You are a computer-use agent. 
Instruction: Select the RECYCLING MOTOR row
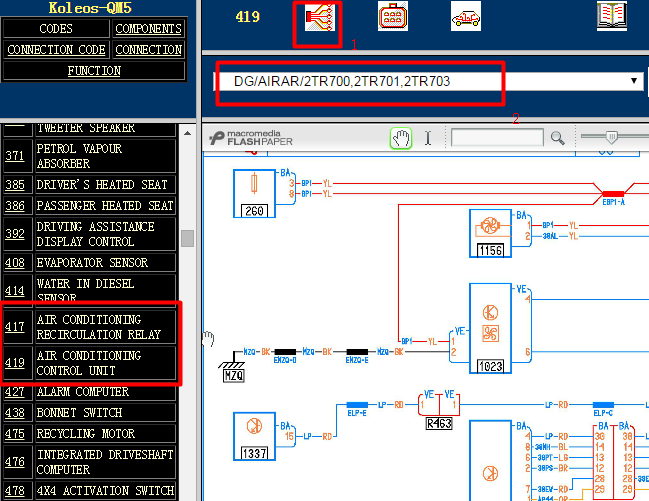point(105,434)
